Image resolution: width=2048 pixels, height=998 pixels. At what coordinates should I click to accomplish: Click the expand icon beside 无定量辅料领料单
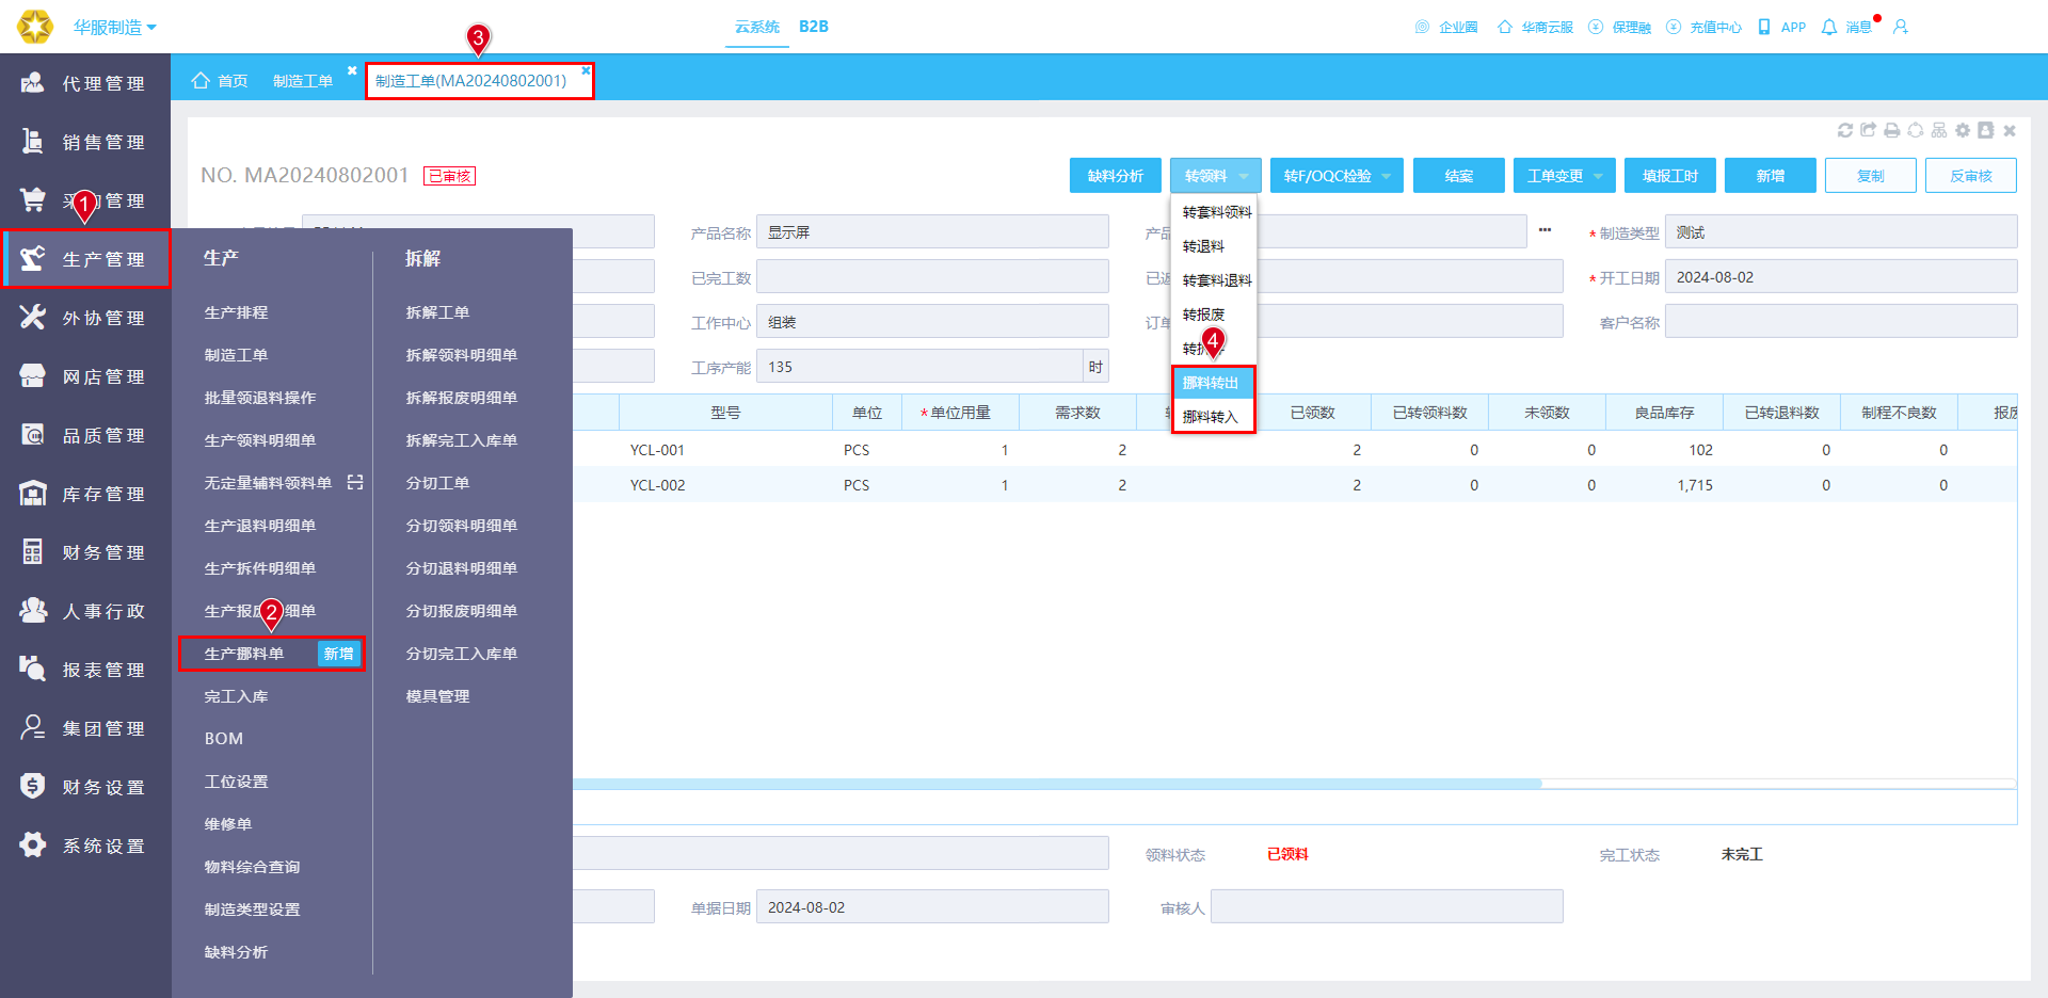click(355, 482)
